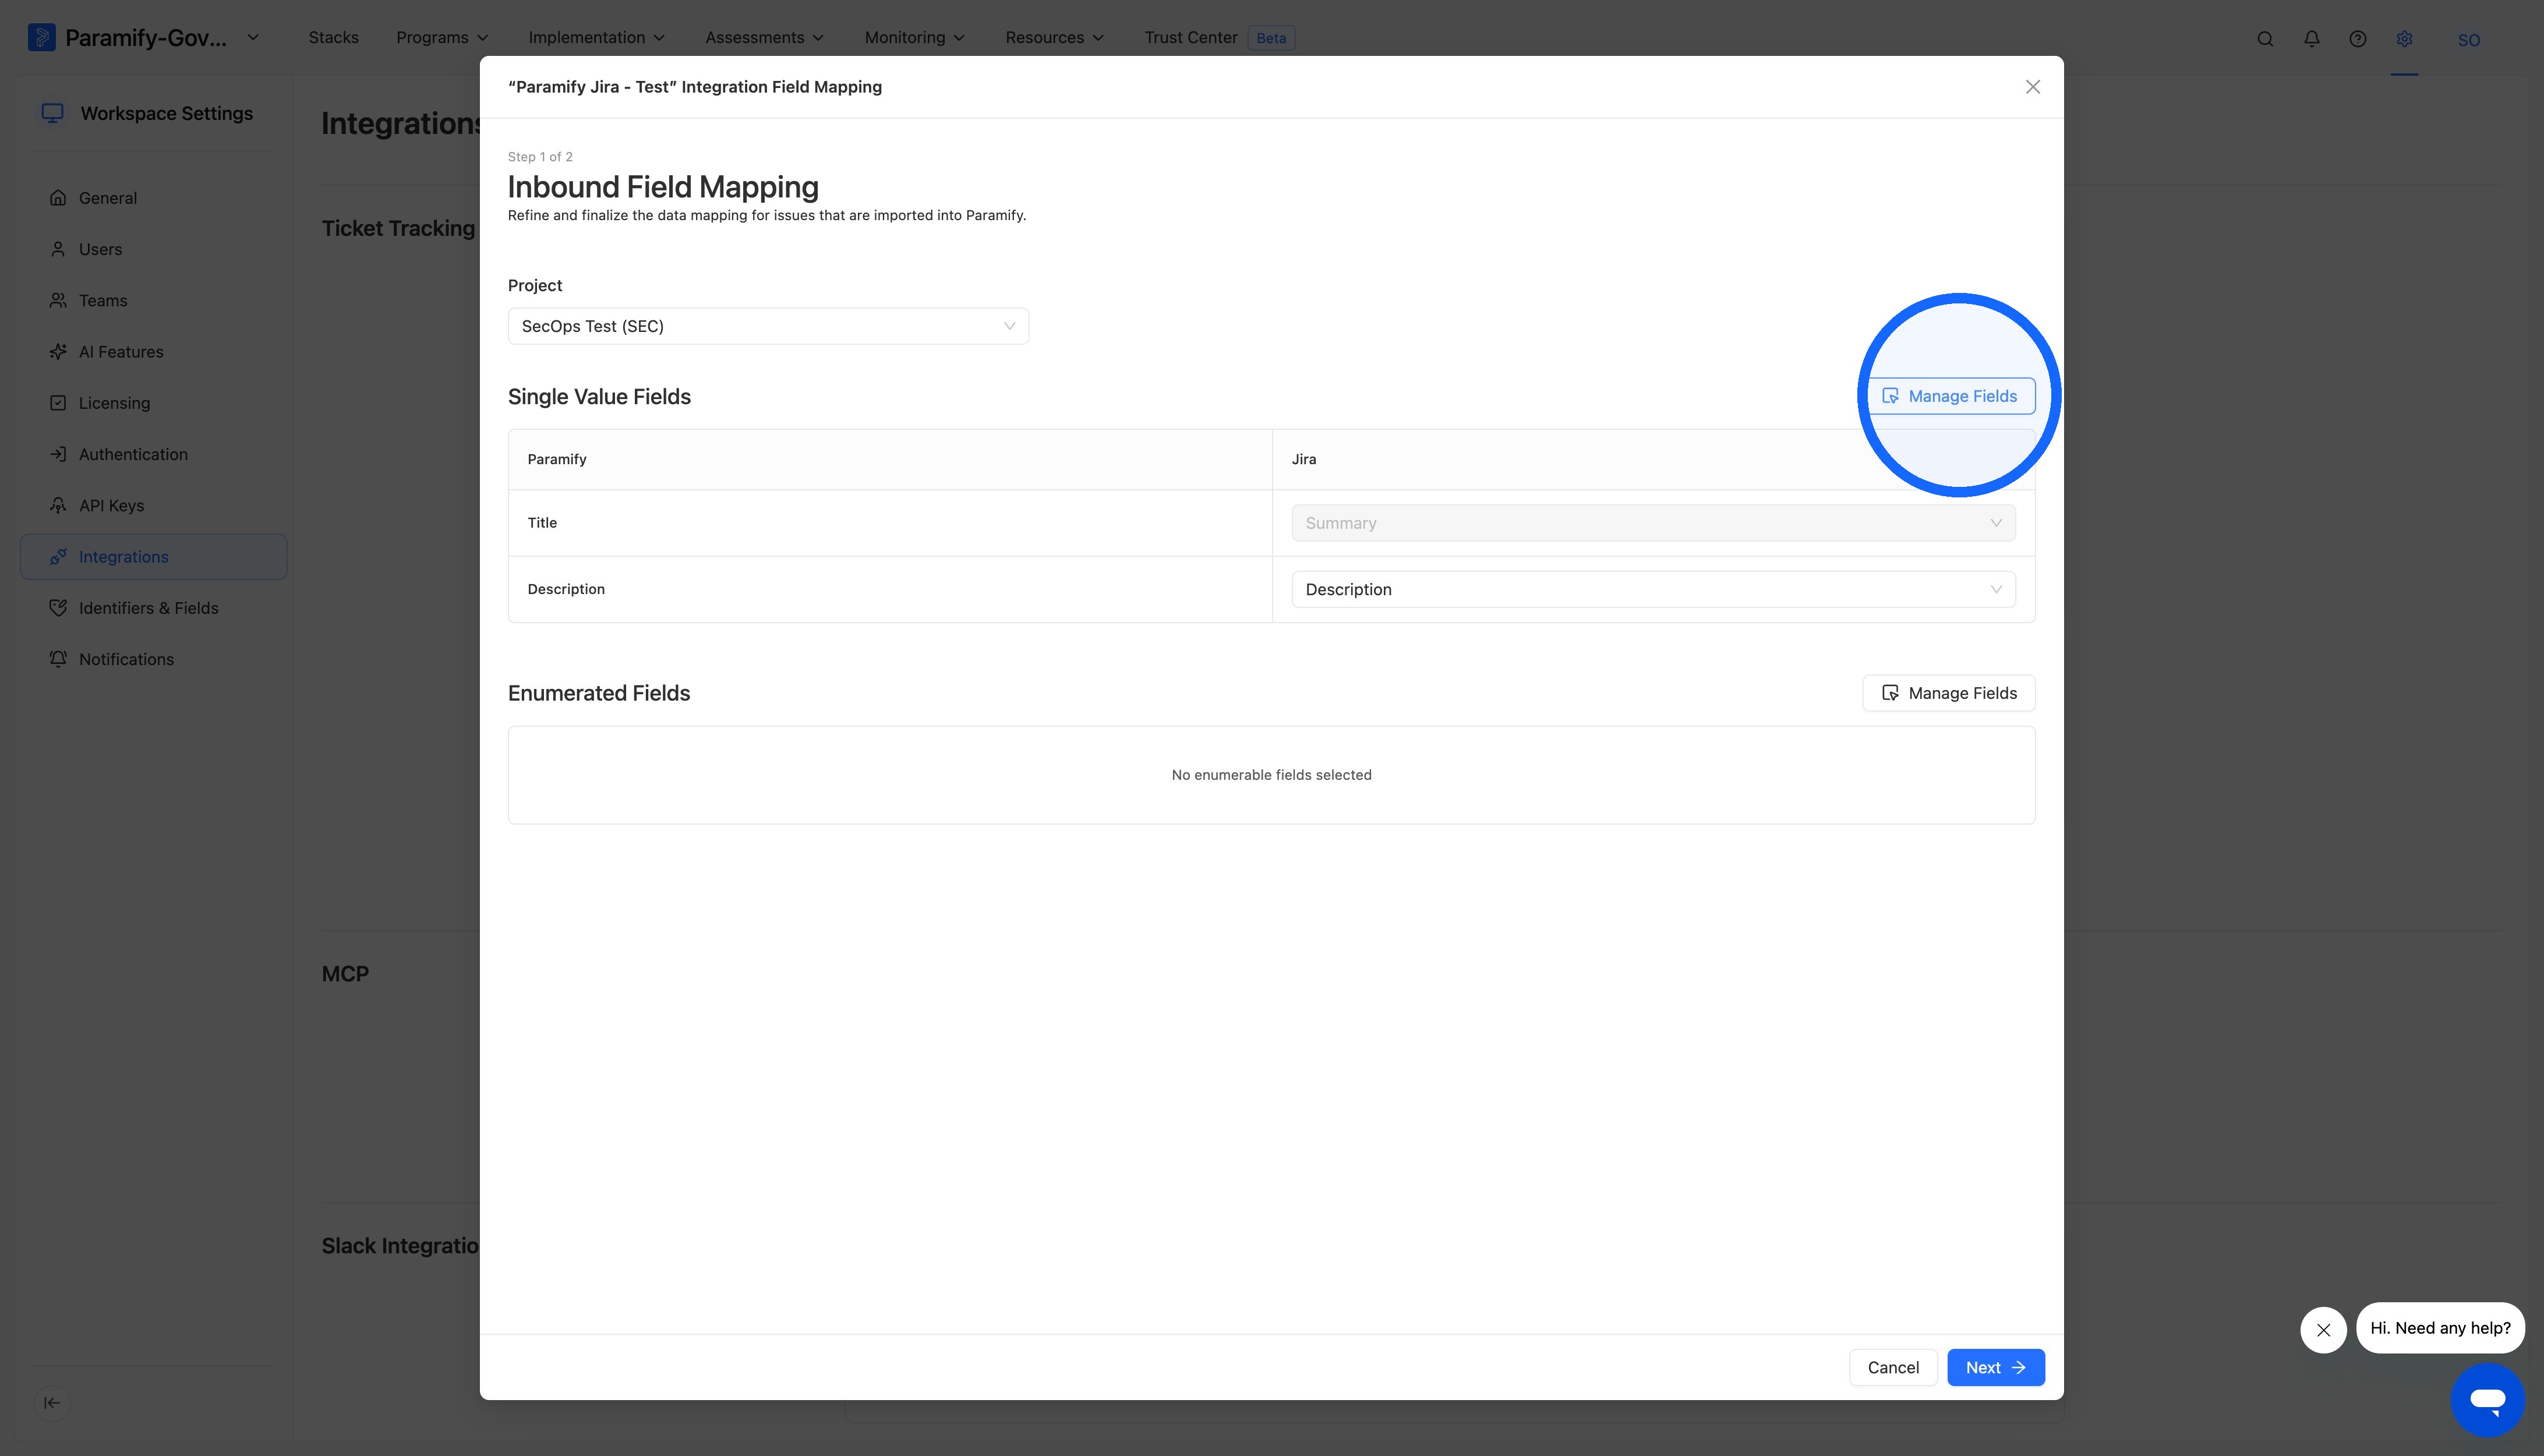The image size is (2544, 1456).
Task: Open the Resources menu
Action: 1054,38
